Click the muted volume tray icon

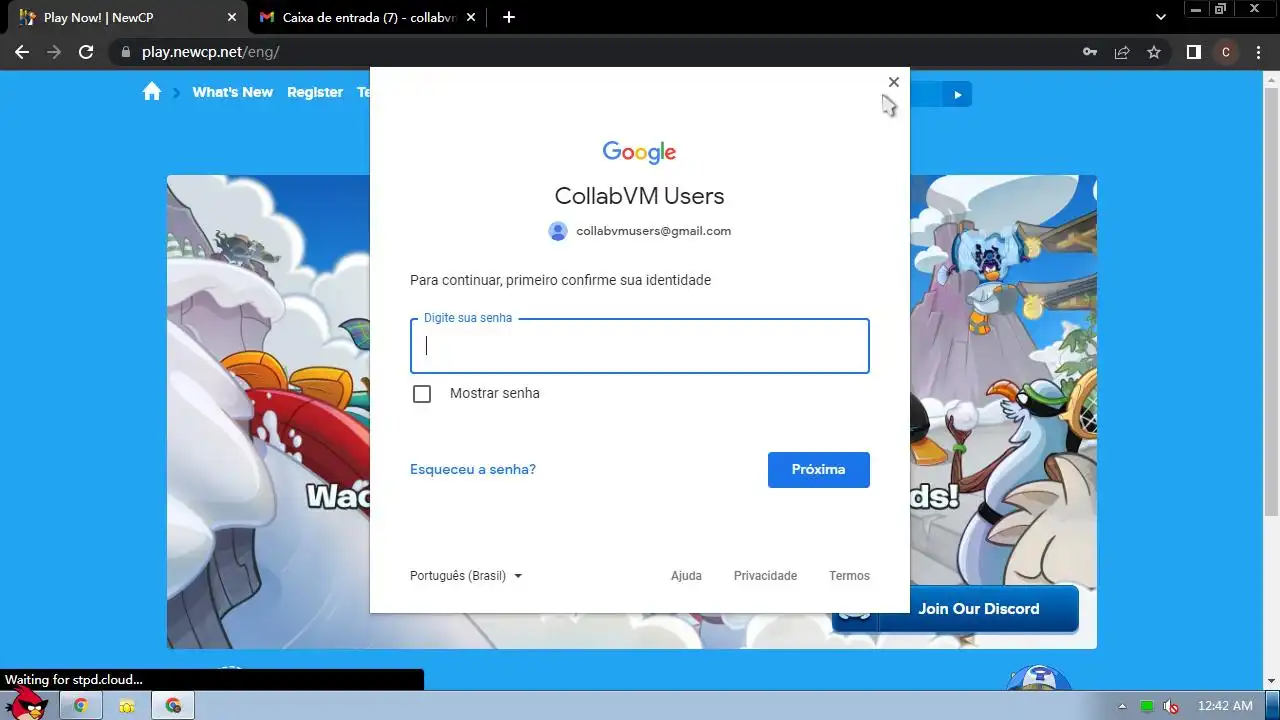(x=1171, y=706)
